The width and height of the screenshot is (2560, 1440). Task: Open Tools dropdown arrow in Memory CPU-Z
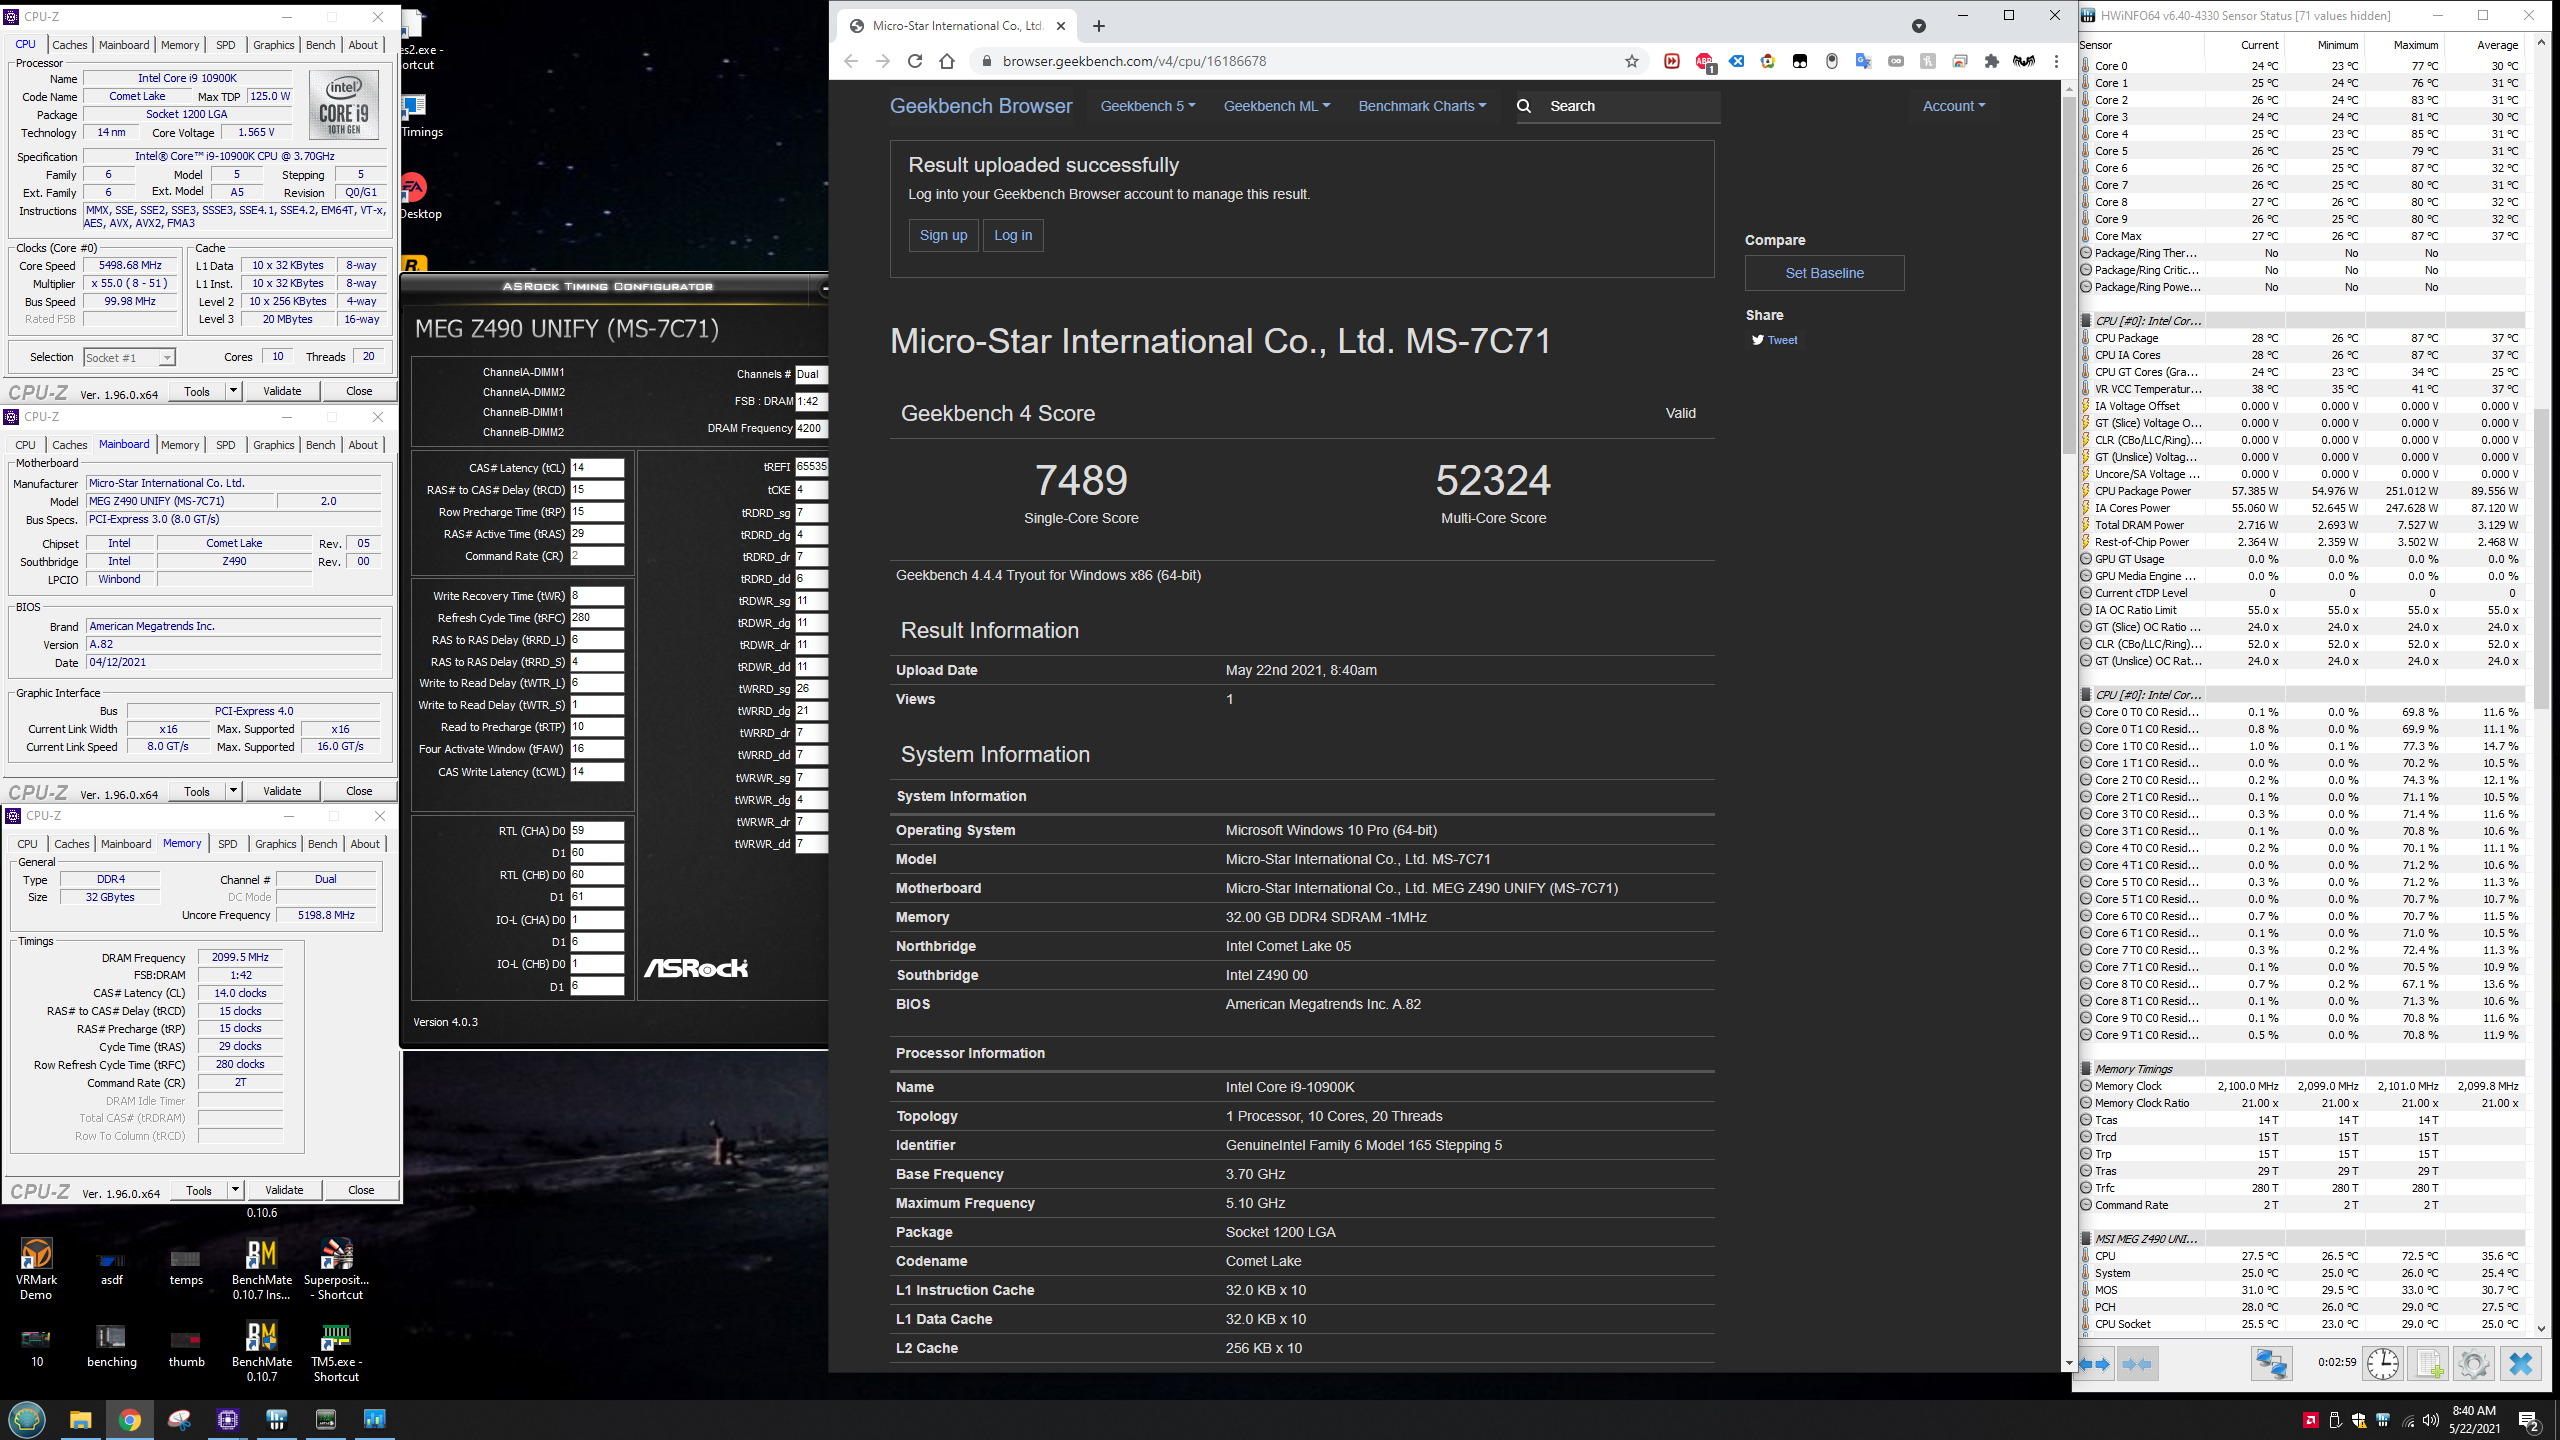[235, 1190]
